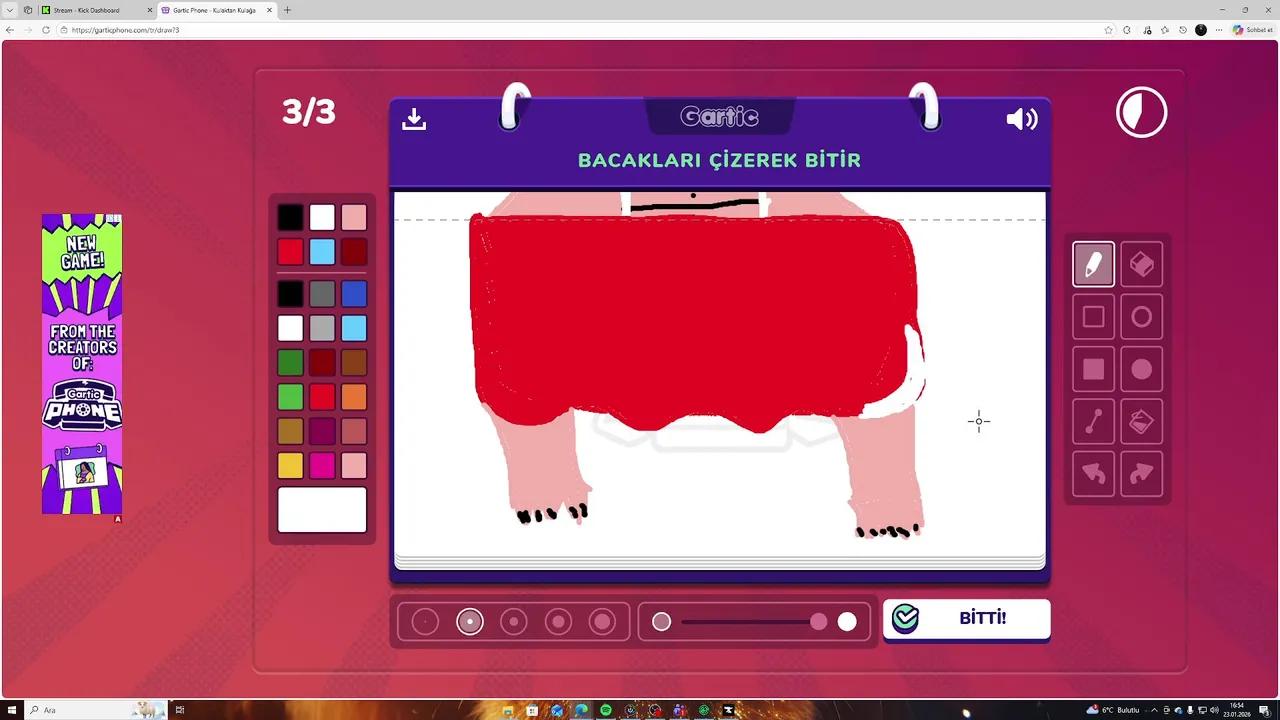Click the BİTTİ! done button
1280x720 pixels.
(x=966, y=619)
